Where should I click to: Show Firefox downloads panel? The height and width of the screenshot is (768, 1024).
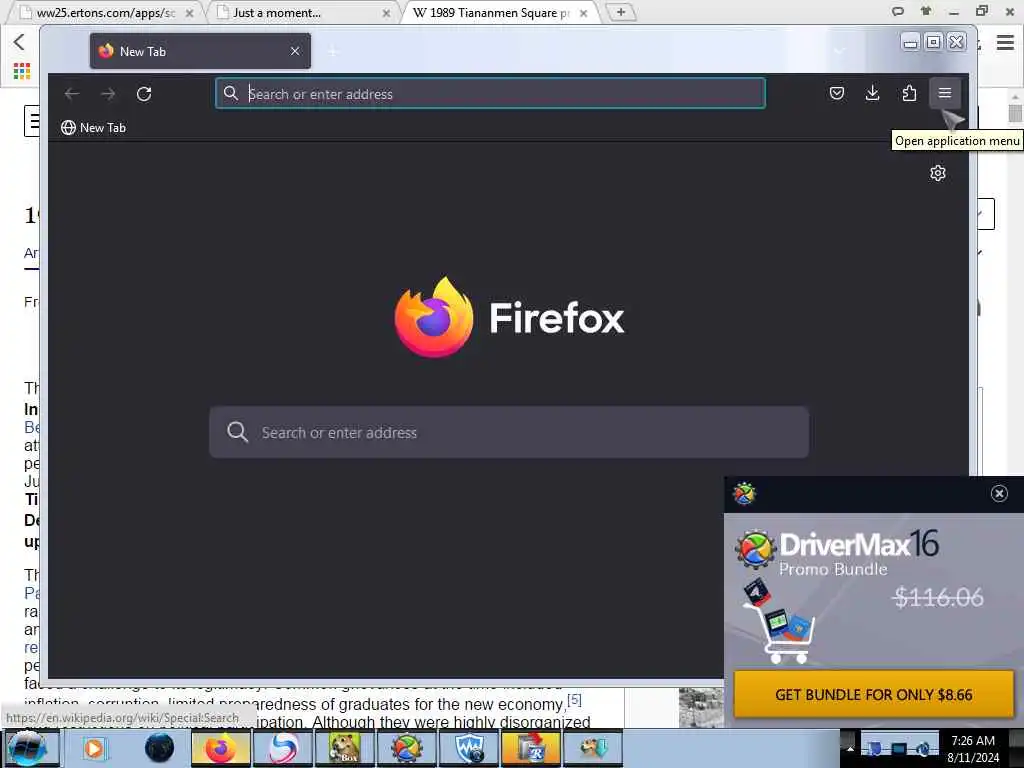872,93
